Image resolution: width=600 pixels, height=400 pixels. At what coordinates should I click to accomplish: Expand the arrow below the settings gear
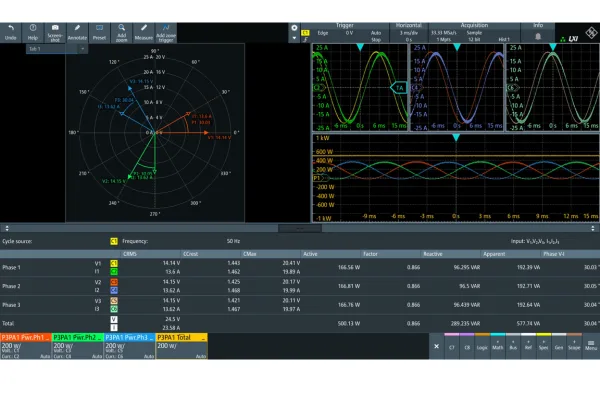tap(294, 38)
